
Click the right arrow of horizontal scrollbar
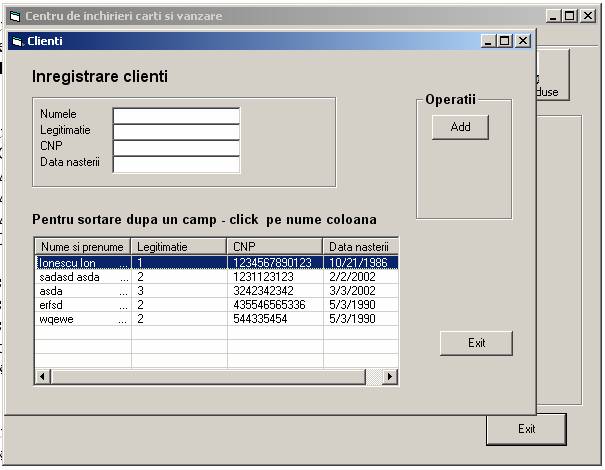(390, 377)
